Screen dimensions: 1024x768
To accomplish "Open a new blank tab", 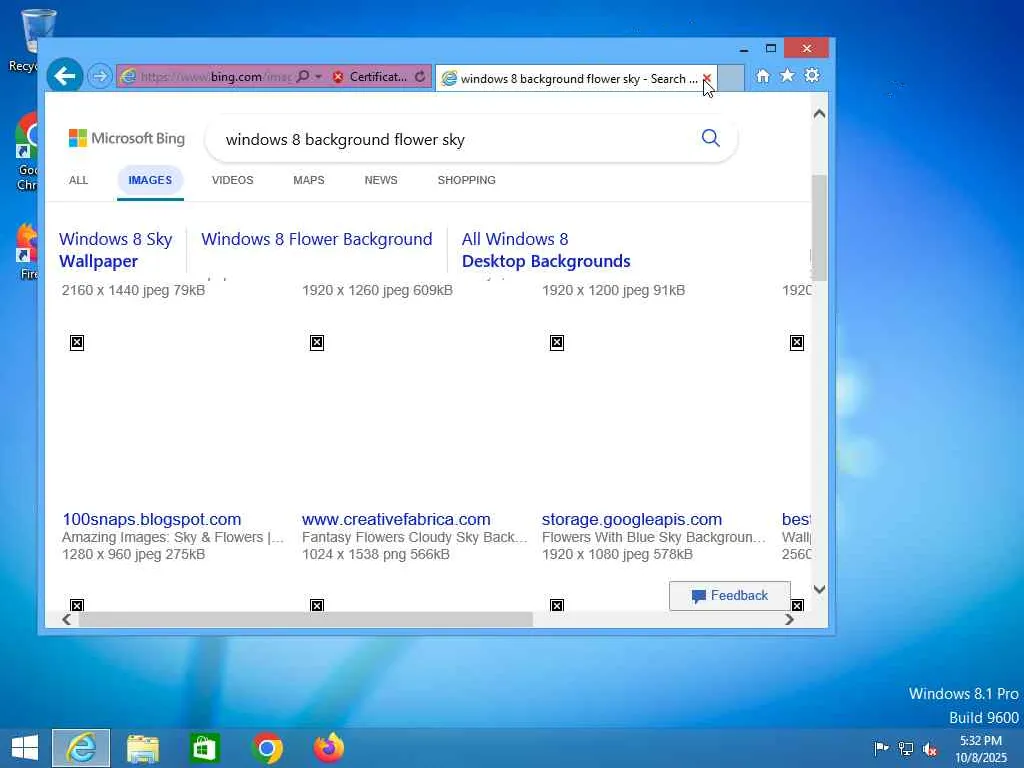I will (x=731, y=78).
